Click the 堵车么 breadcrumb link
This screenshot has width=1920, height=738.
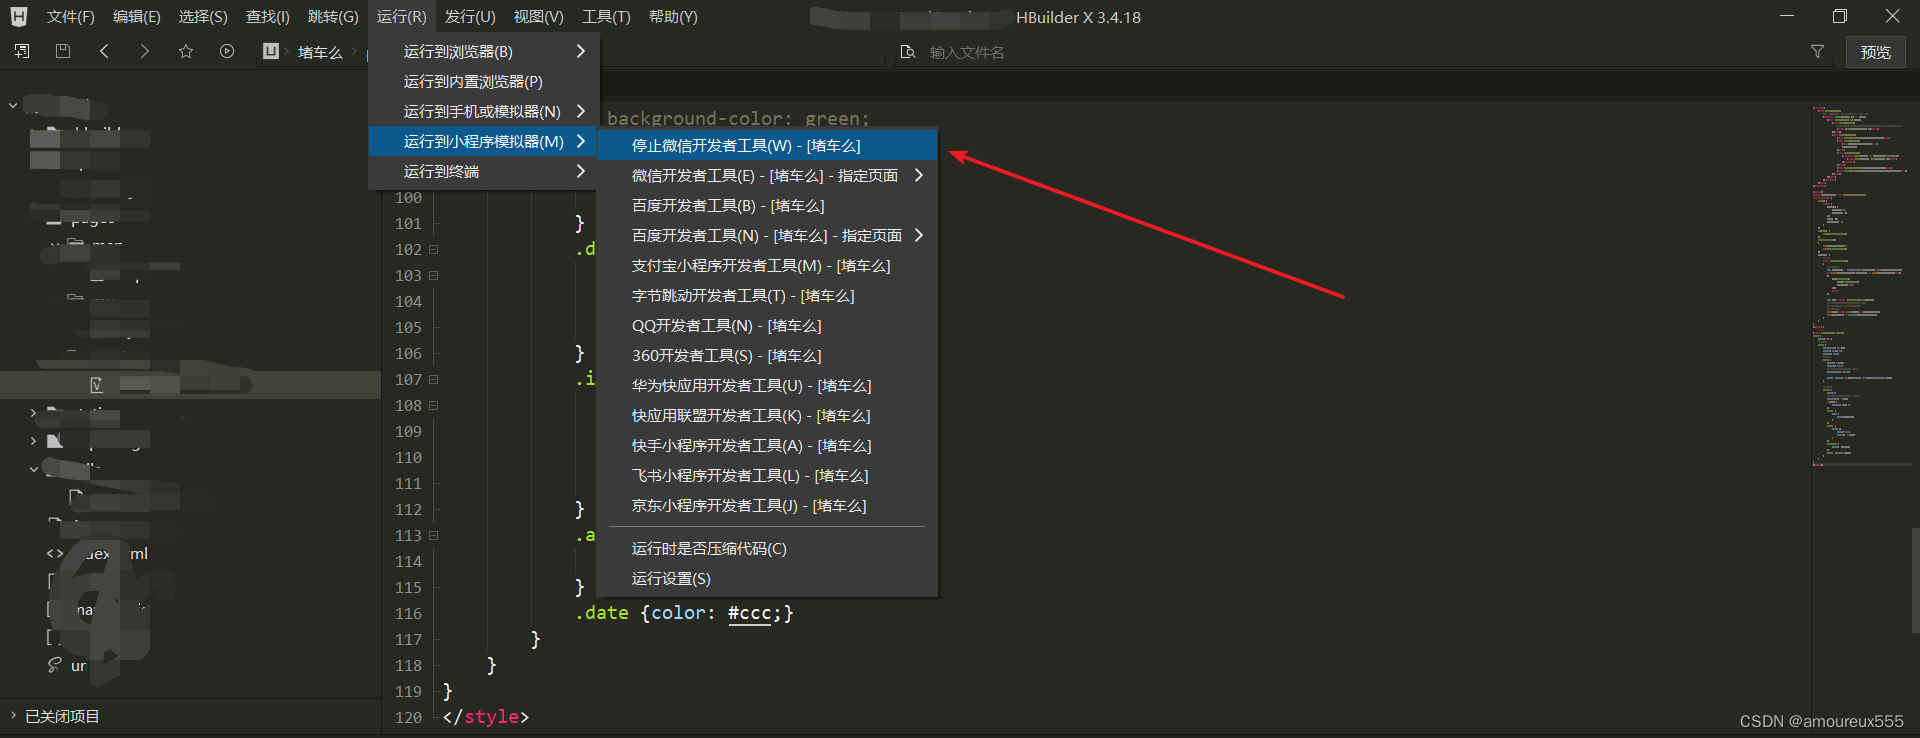click(320, 52)
